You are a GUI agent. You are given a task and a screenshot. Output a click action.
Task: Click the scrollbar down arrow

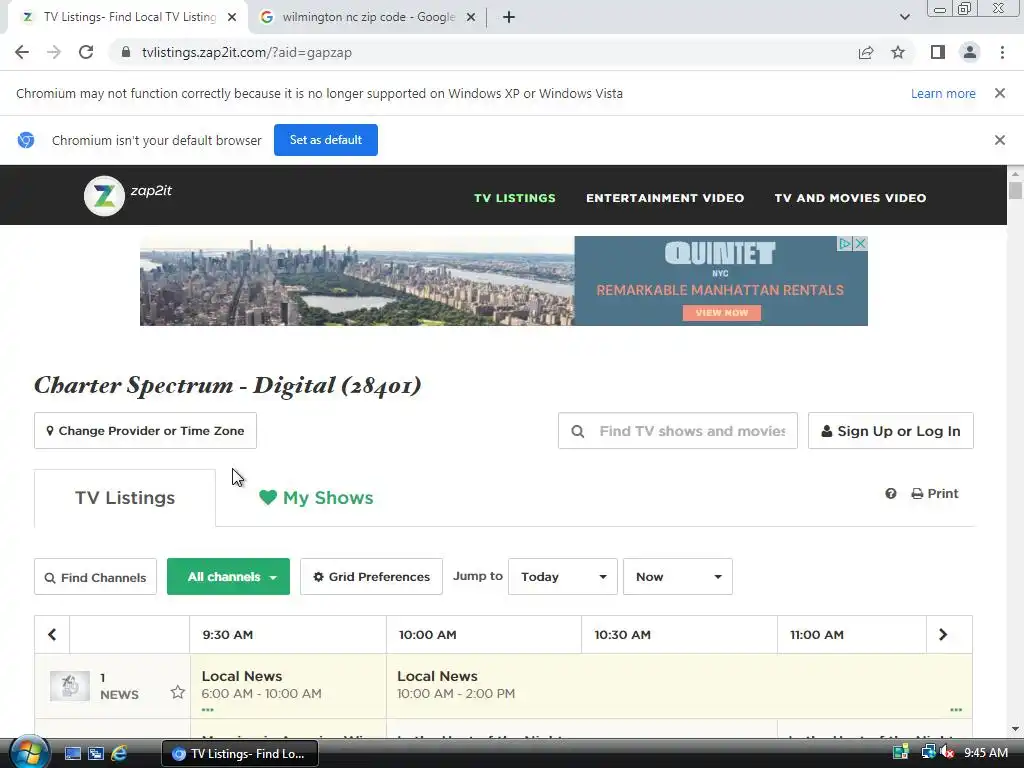[x=1015, y=729]
